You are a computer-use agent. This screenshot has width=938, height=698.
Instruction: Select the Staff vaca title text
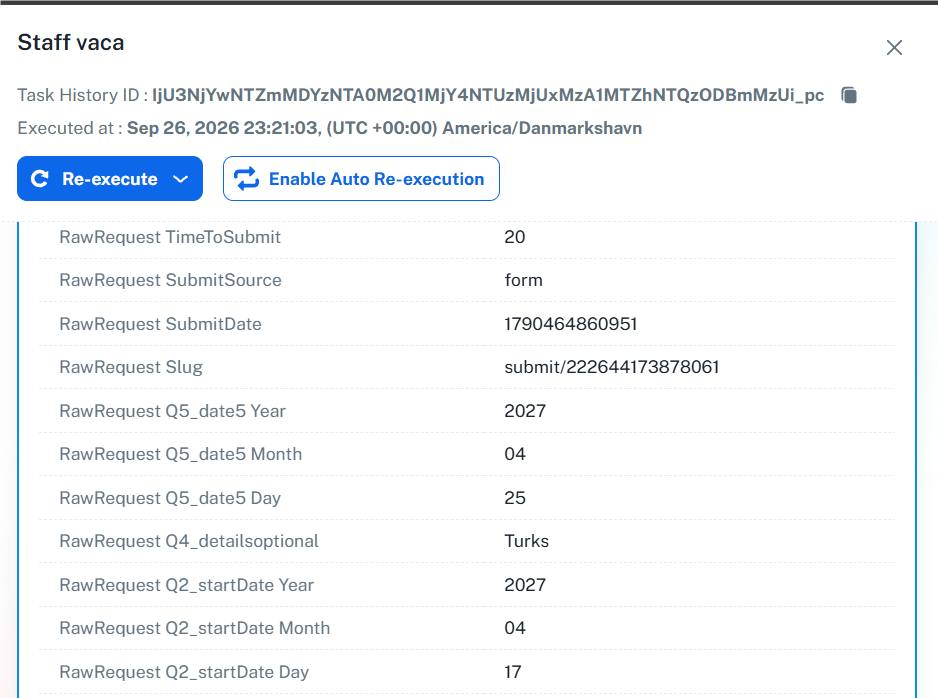(71, 42)
